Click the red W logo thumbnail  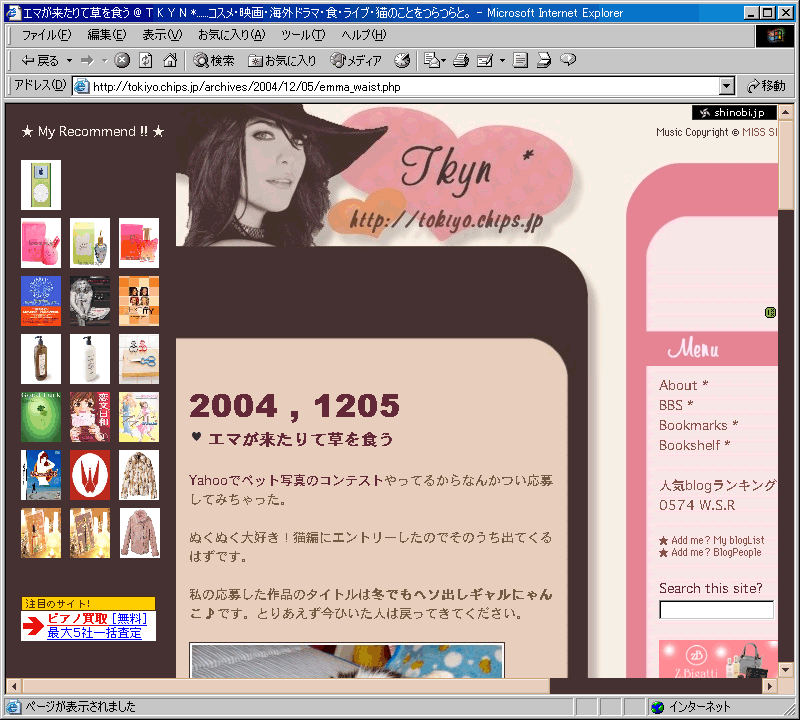[x=90, y=475]
